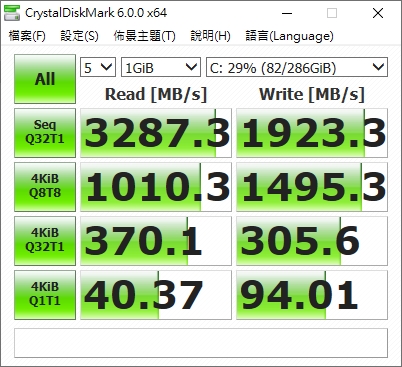402x367 pixels.
Task: Click the 4KiB Q32T1 read result 370.1
Action: (156, 241)
